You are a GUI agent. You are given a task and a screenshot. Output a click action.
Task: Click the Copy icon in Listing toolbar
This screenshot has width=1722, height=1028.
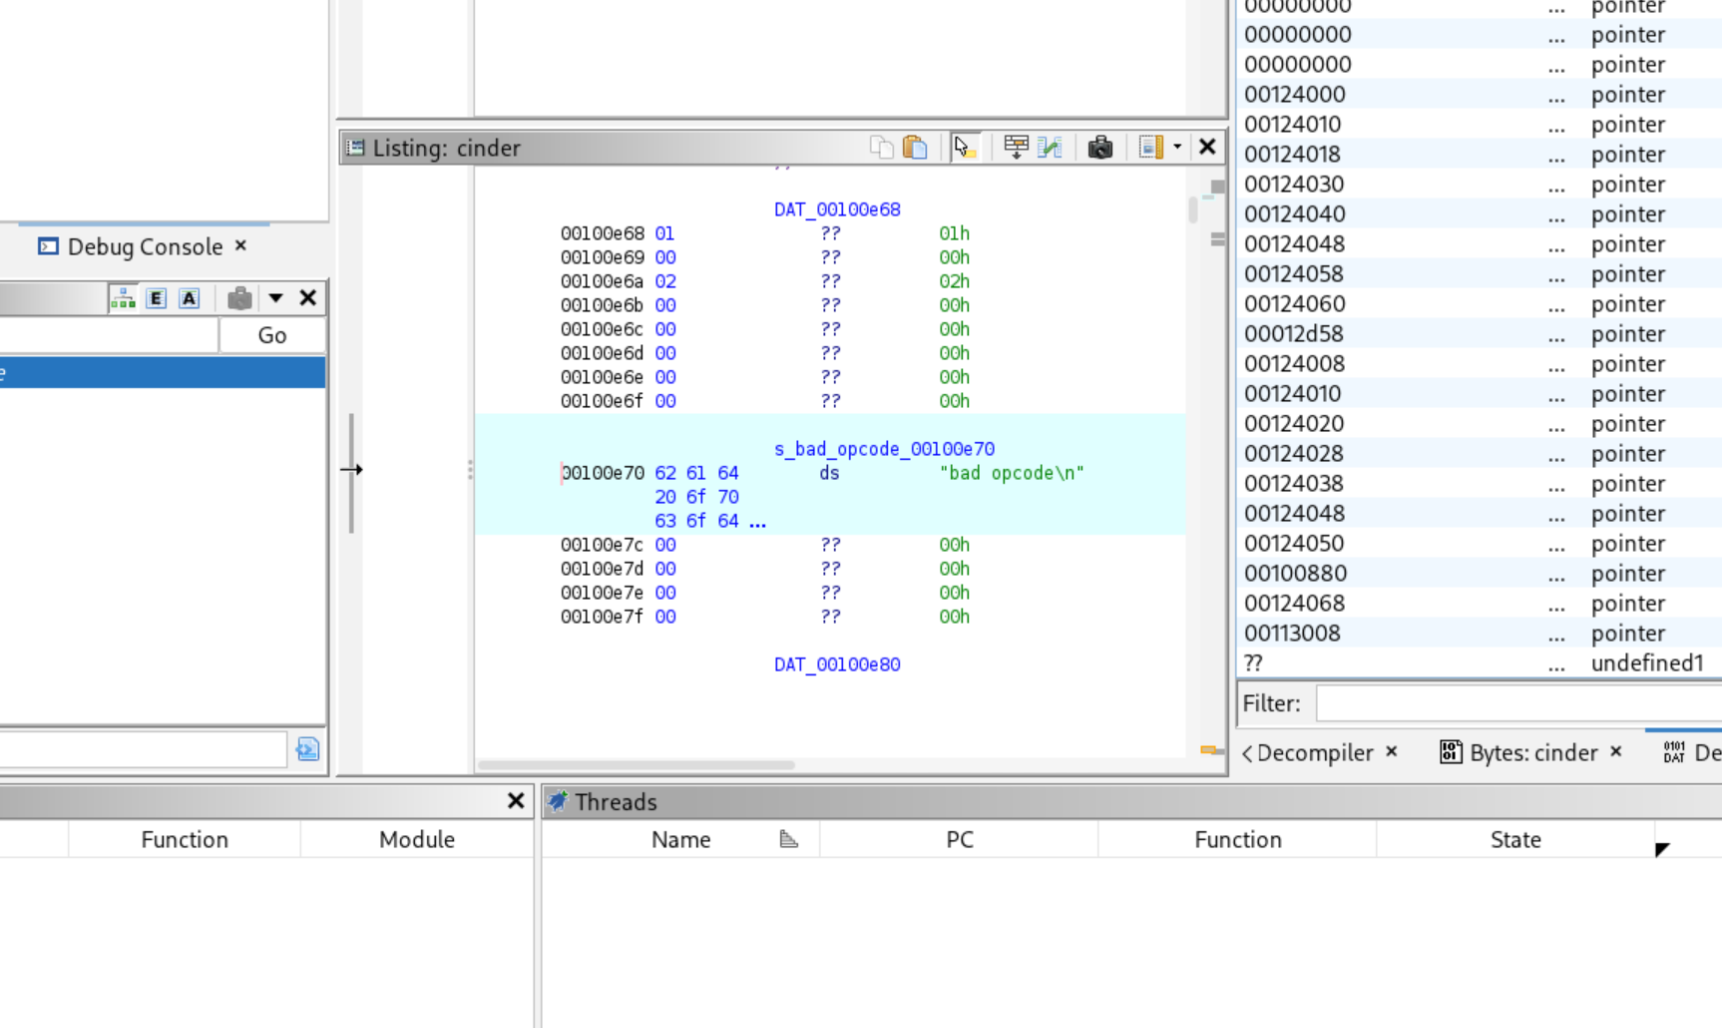tap(881, 147)
